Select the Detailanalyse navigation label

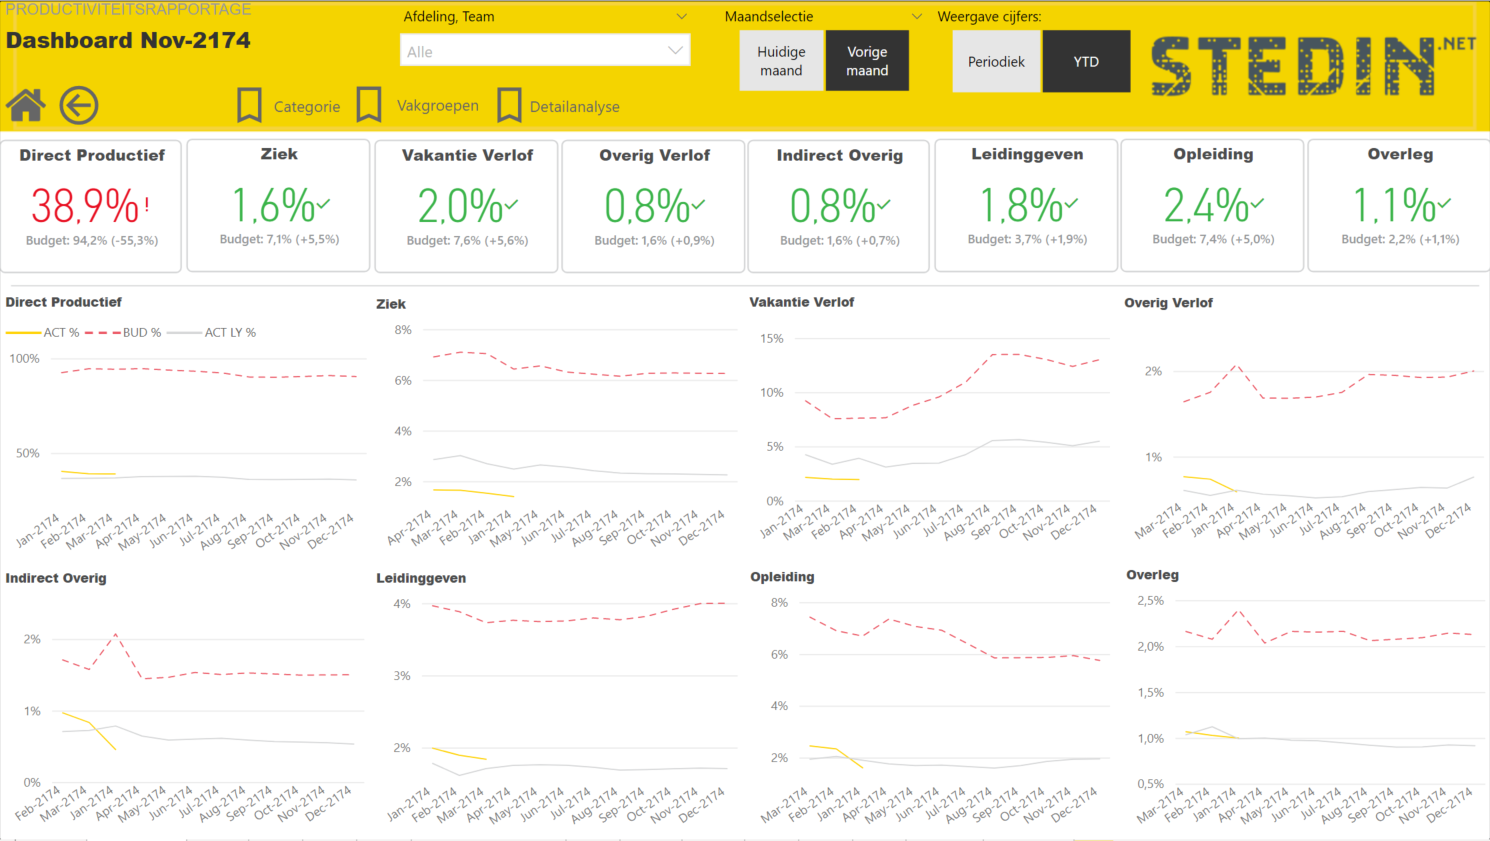[575, 107]
